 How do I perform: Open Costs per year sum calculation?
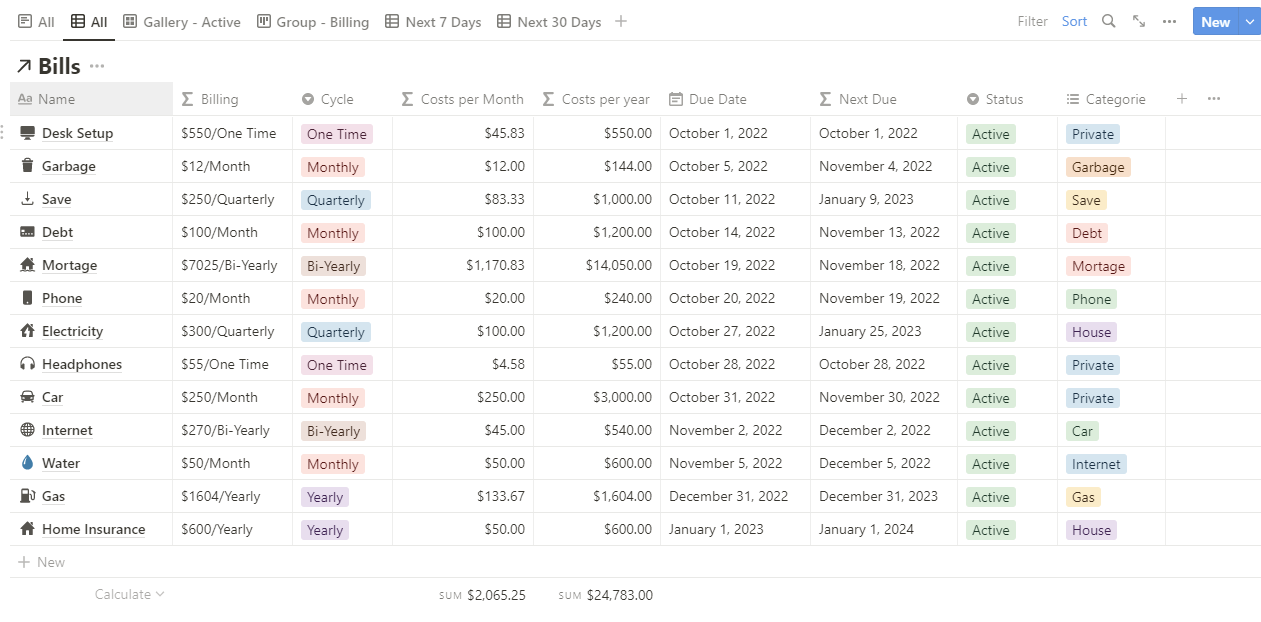pyautogui.click(x=605, y=595)
